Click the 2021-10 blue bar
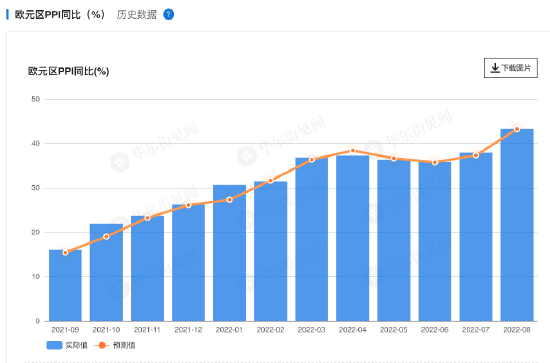Screen dimensions: 550x363 pos(106,273)
